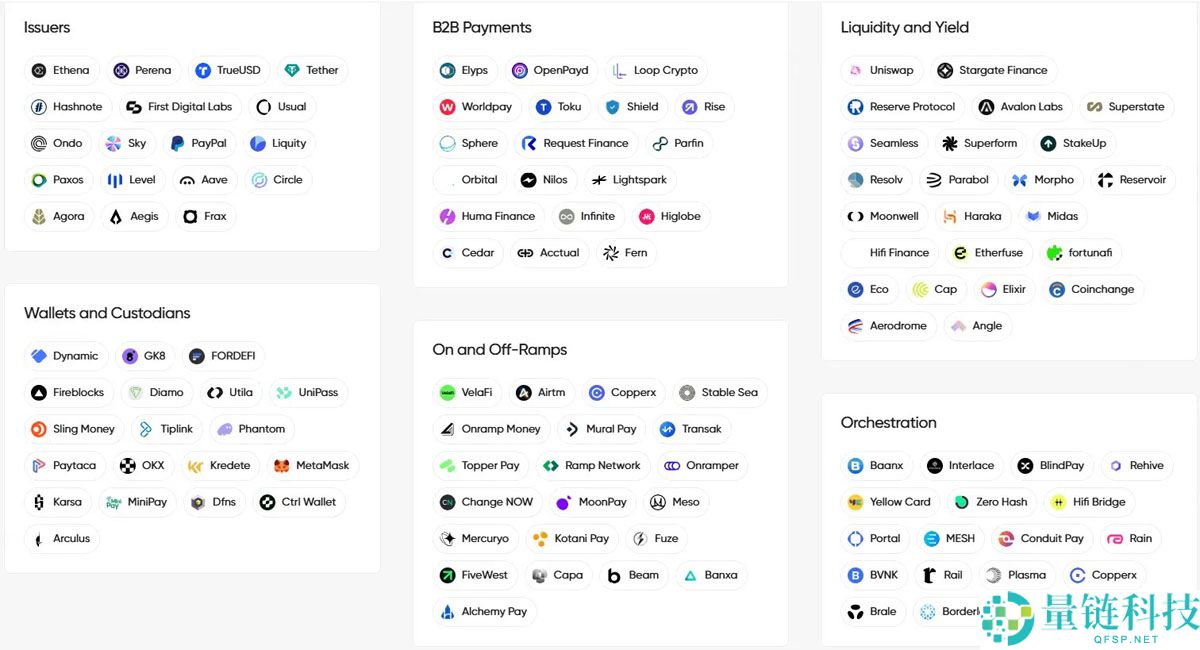This screenshot has height=650, width=1200.
Task: Click the Issuers section heading
Action: [47, 28]
